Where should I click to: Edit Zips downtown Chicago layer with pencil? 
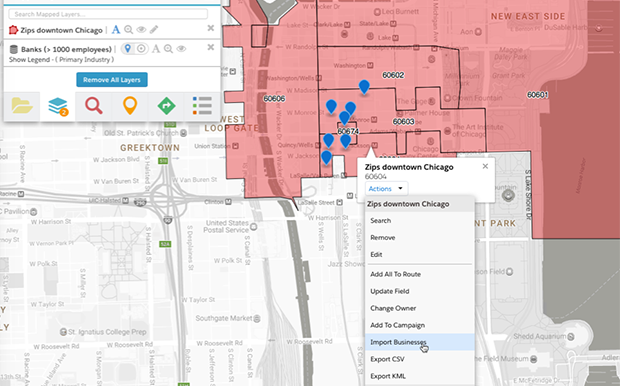click(x=154, y=30)
